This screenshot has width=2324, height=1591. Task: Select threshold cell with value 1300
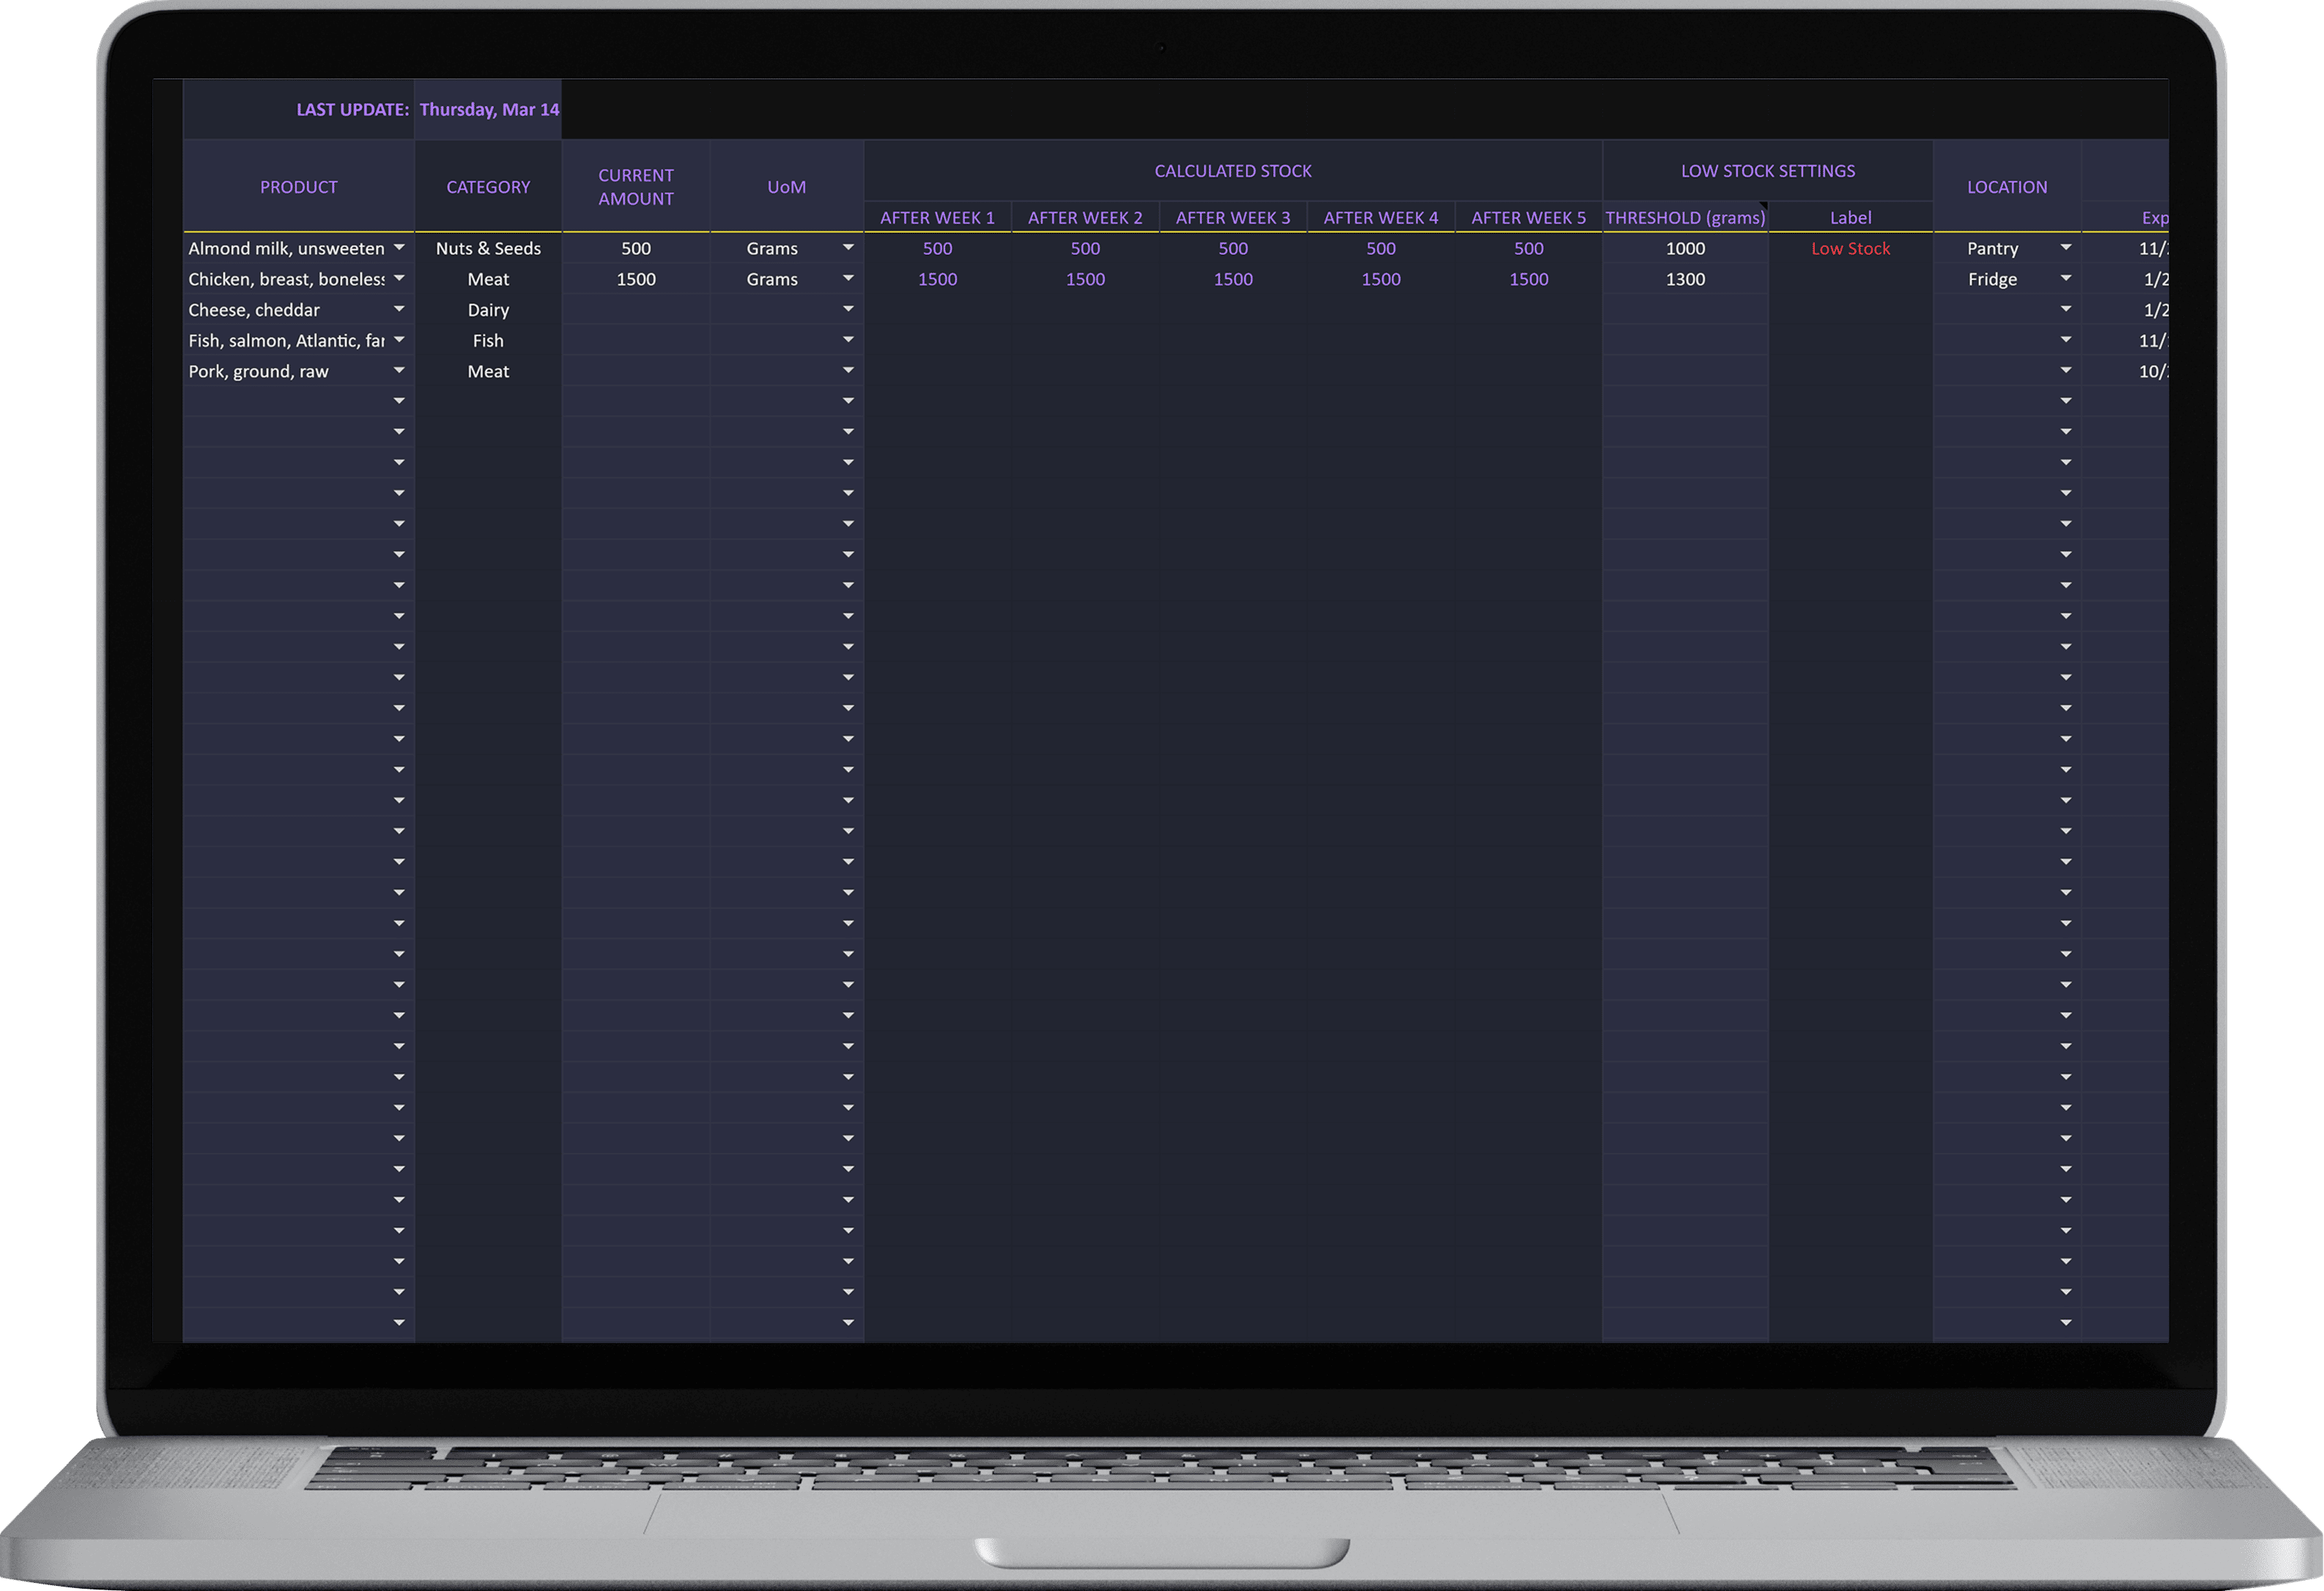(1685, 279)
